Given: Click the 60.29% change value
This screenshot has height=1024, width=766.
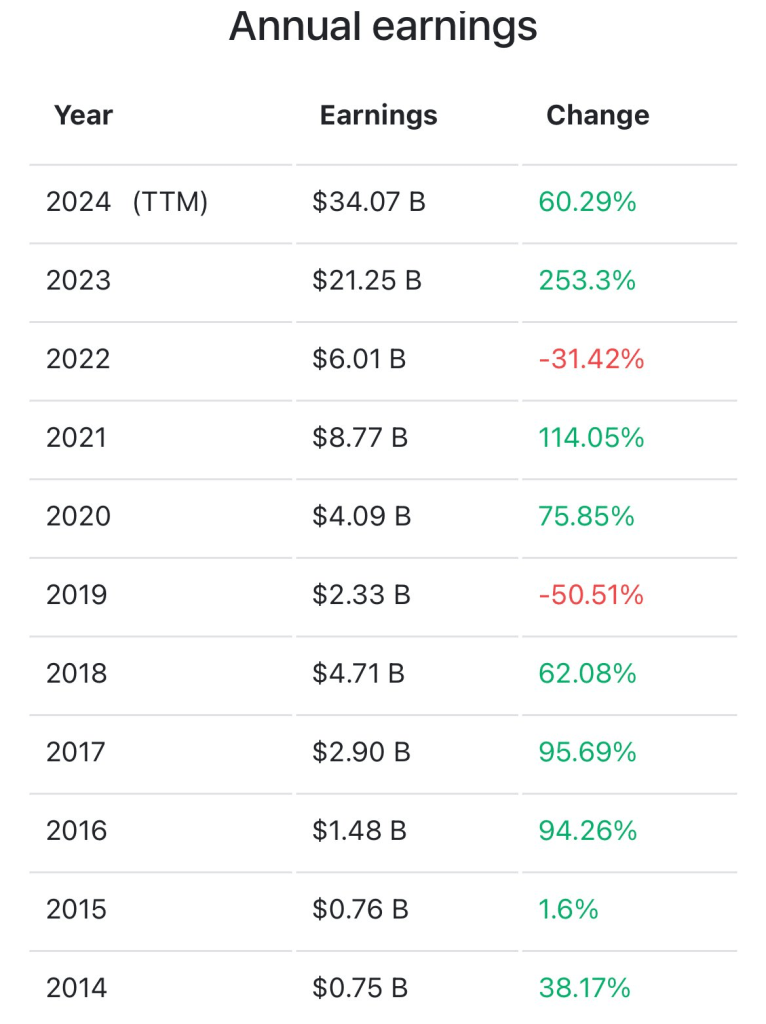Looking at the screenshot, I should click(x=587, y=202).
